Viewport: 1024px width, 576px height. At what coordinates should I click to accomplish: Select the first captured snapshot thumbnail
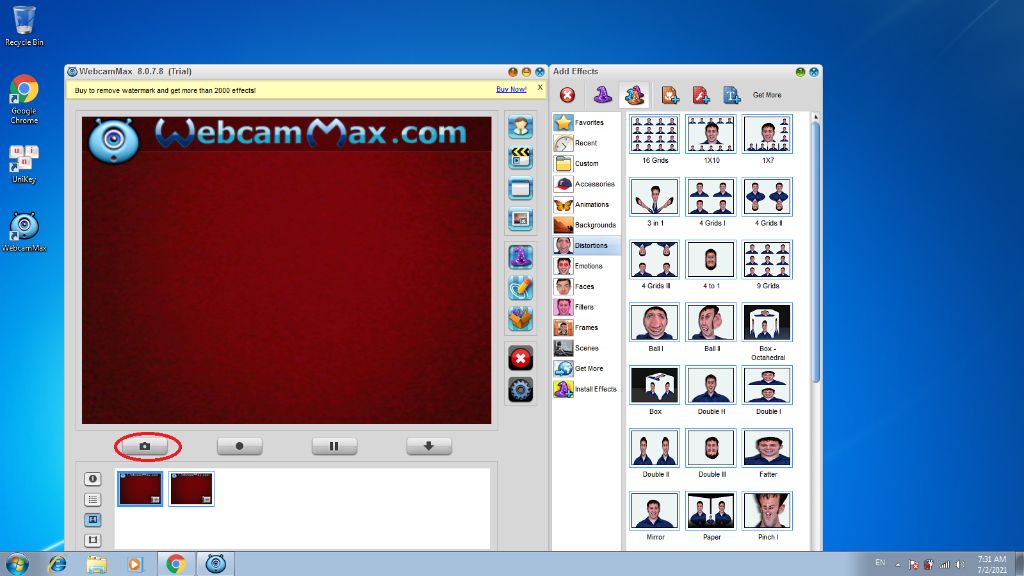point(140,488)
